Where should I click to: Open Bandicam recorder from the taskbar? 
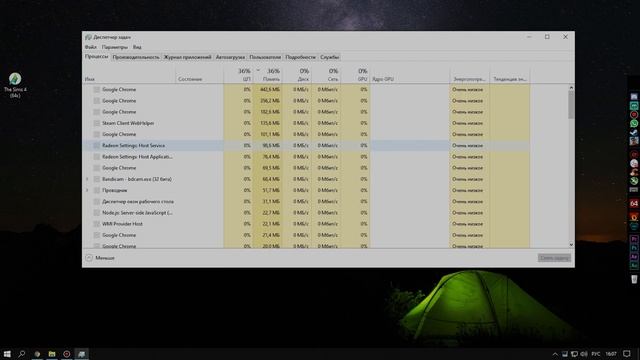(67, 354)
